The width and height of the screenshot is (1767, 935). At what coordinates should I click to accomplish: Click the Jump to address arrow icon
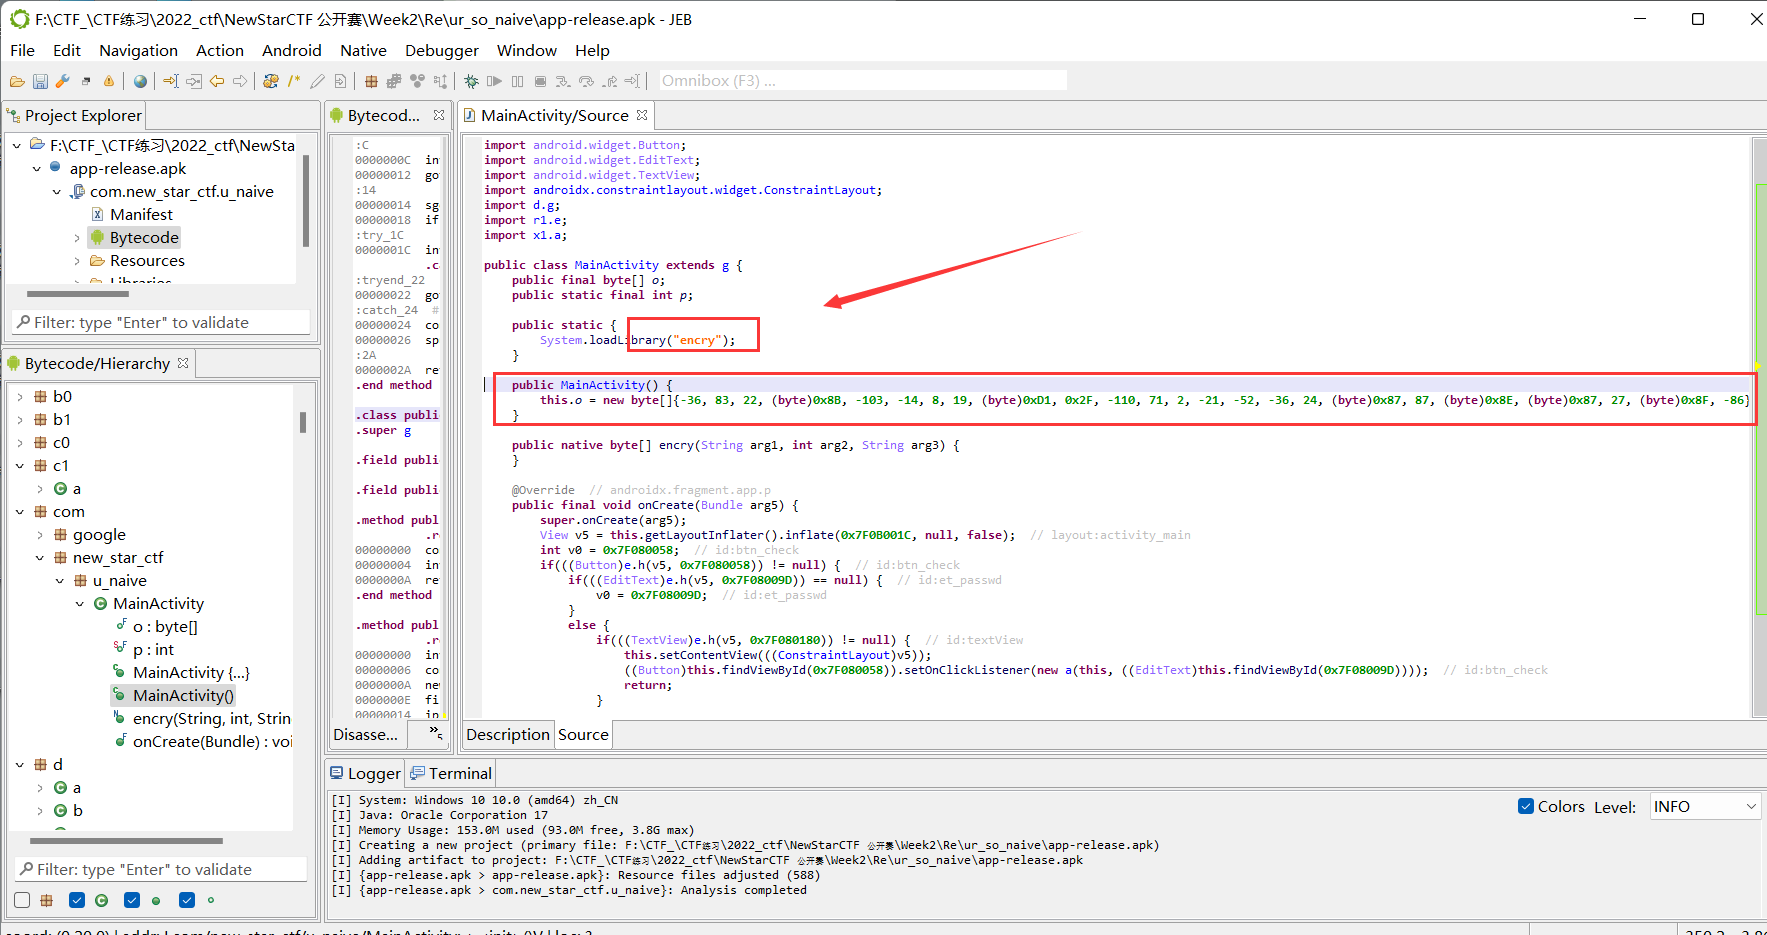click(171, 81)
